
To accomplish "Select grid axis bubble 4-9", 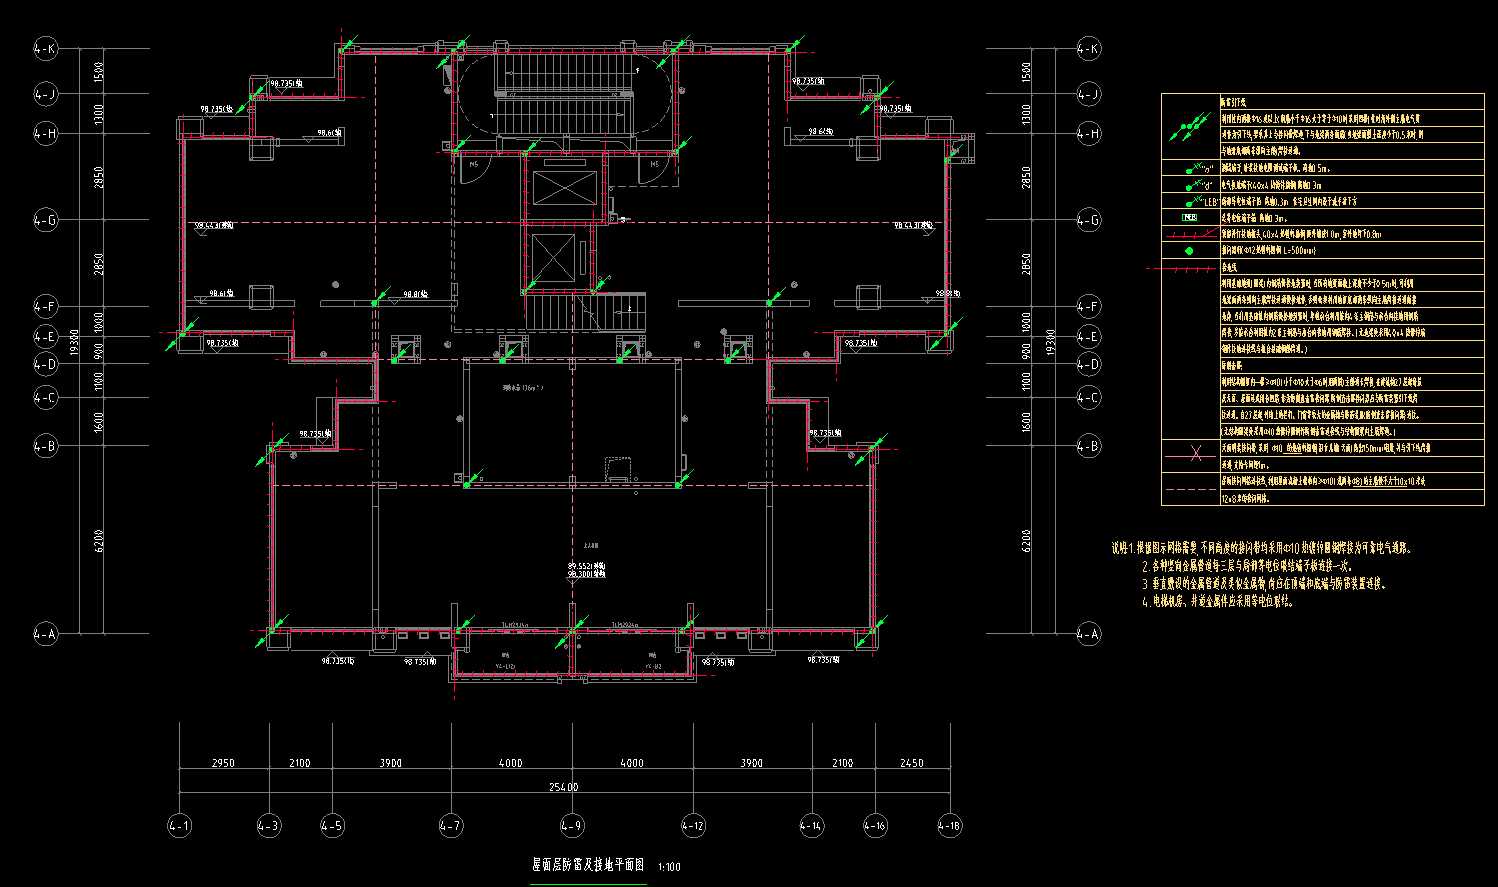I will click(571, 826).
